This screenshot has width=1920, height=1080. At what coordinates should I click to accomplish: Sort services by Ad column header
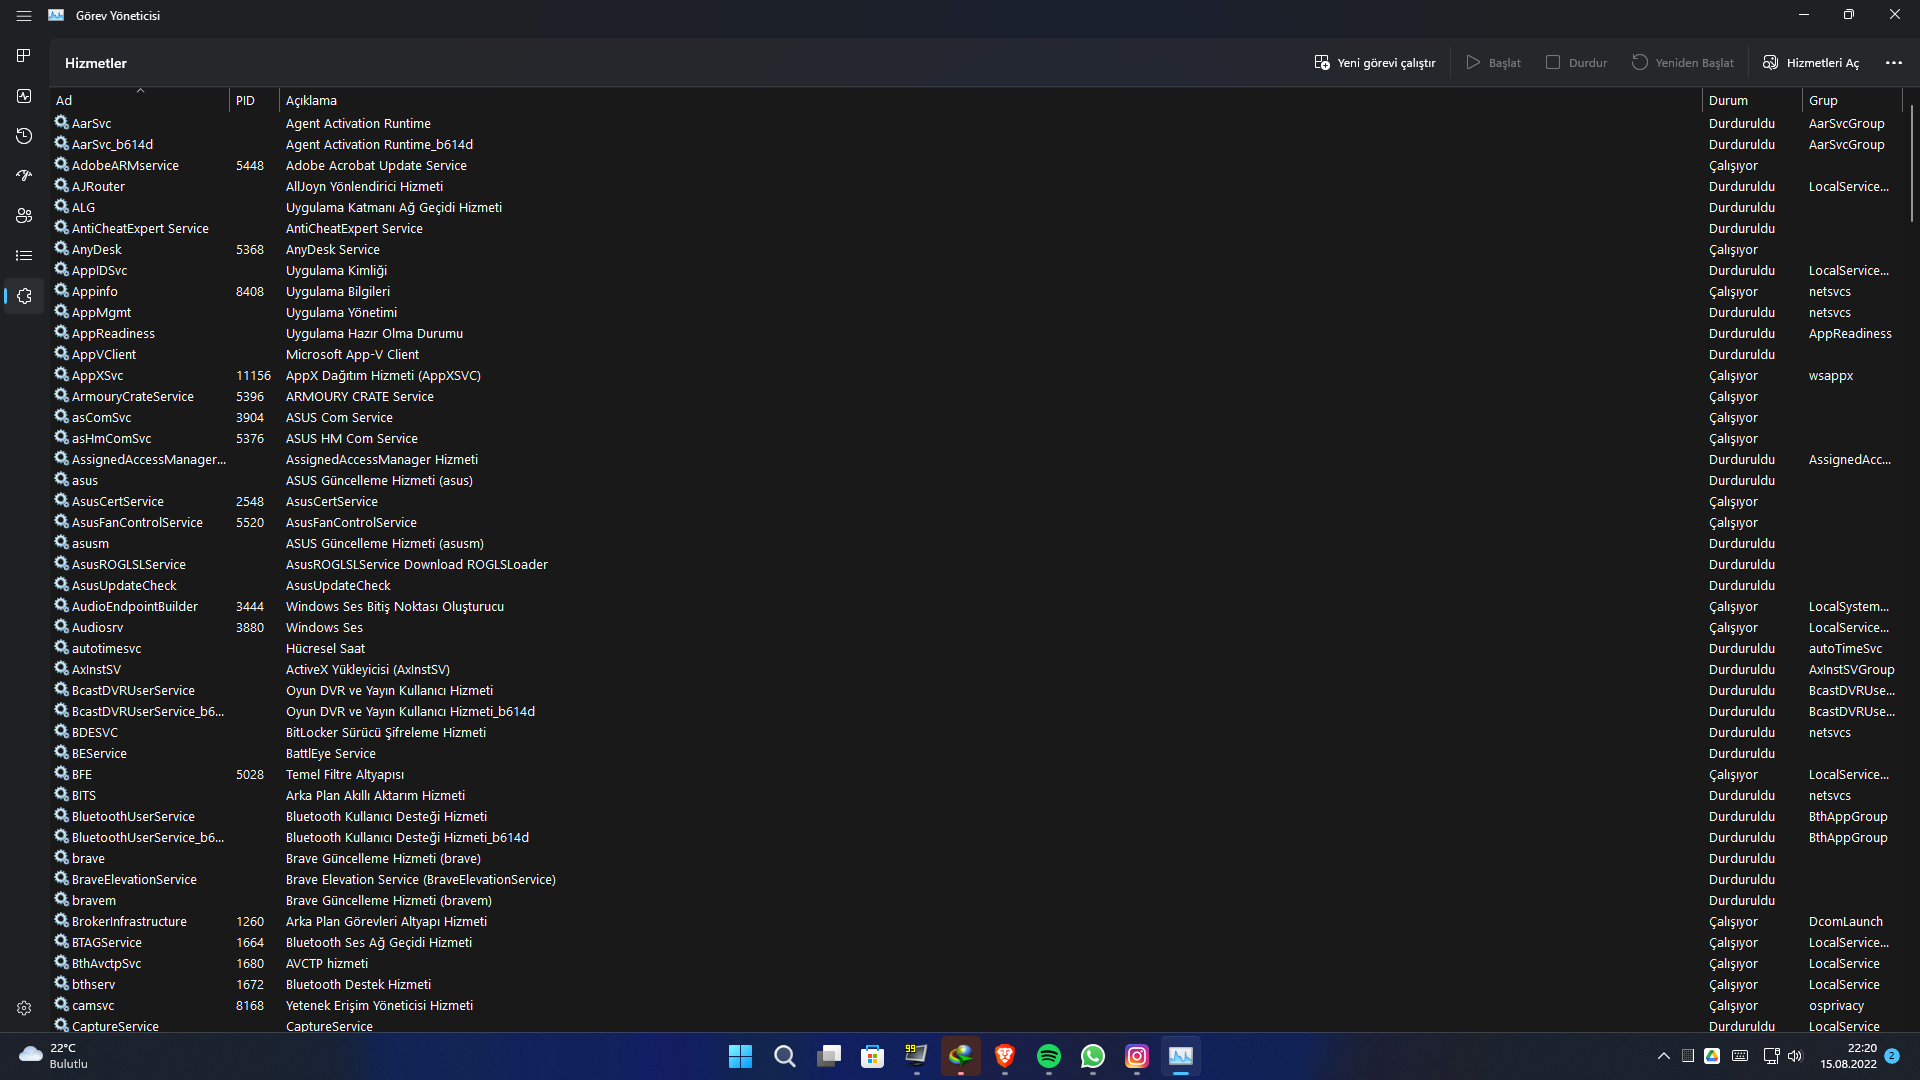140,100
